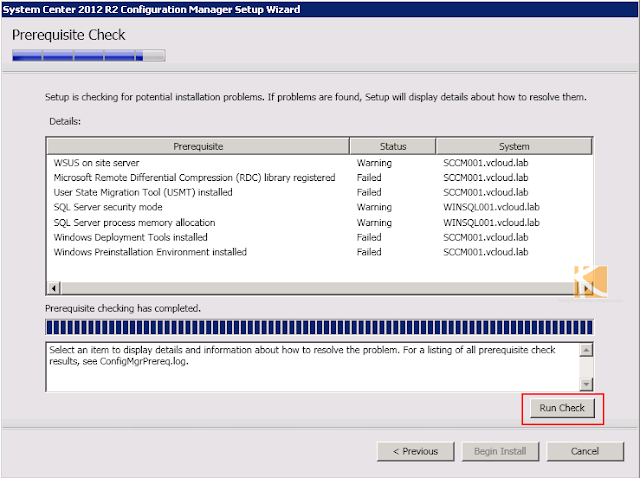The image size is (640, 478).
Task: Select Windows Preinstallation Environment installed row
Action: pos(320,252)
